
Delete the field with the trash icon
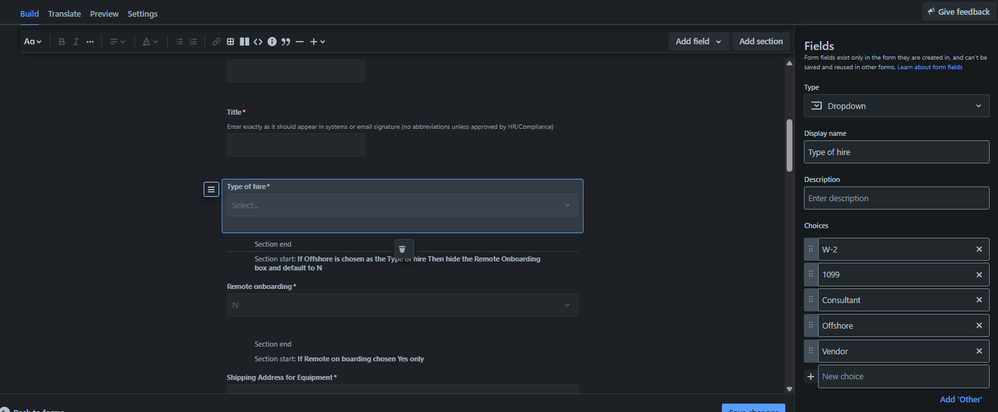[x=402, y=249]
